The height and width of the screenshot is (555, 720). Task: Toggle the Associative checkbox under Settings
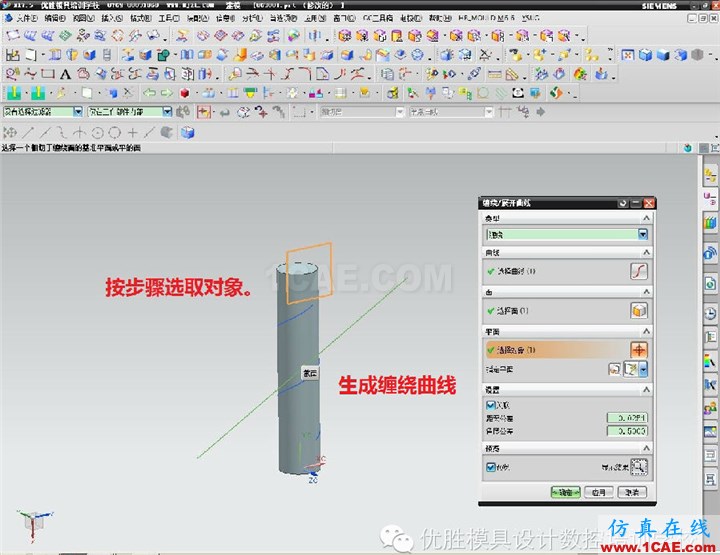(490, 405)
